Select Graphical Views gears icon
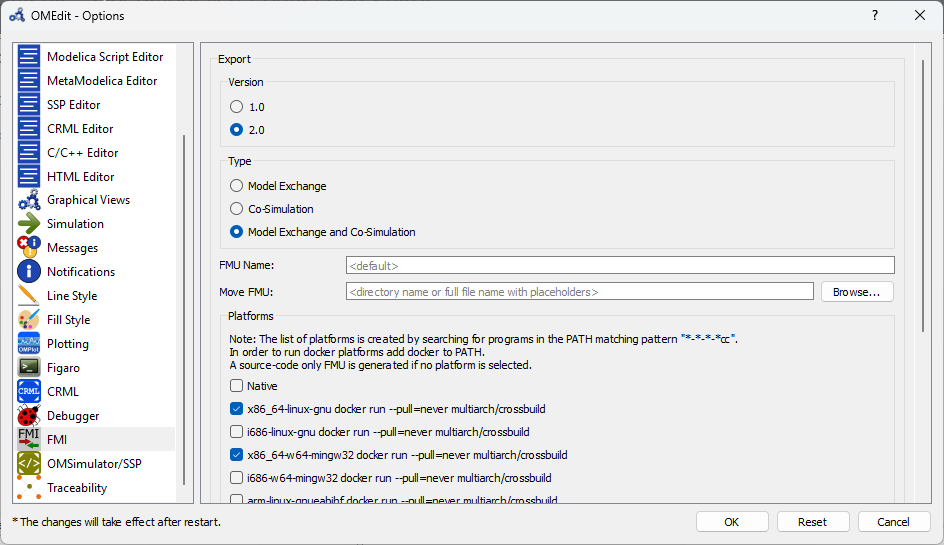The width and height of the screenshot is (944, 545). click(x=28, y=200)
